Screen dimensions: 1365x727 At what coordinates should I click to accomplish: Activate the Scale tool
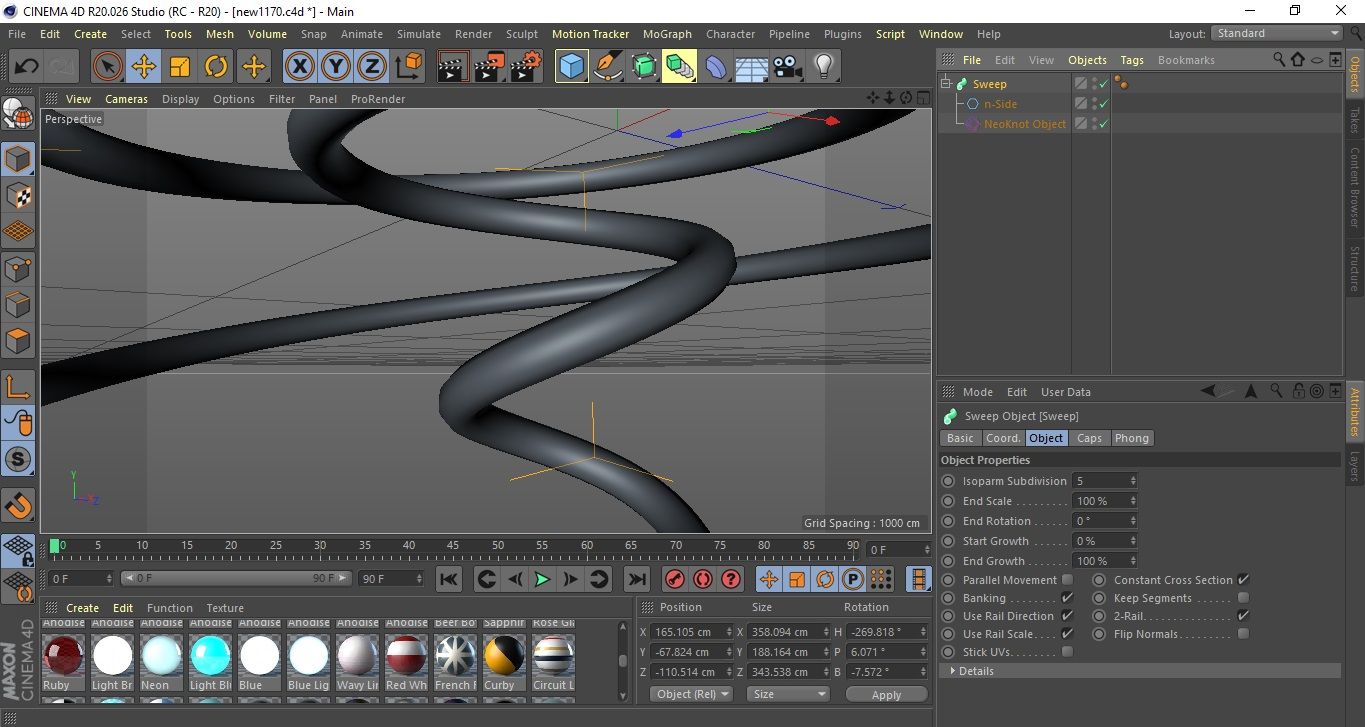click(180, 67)
